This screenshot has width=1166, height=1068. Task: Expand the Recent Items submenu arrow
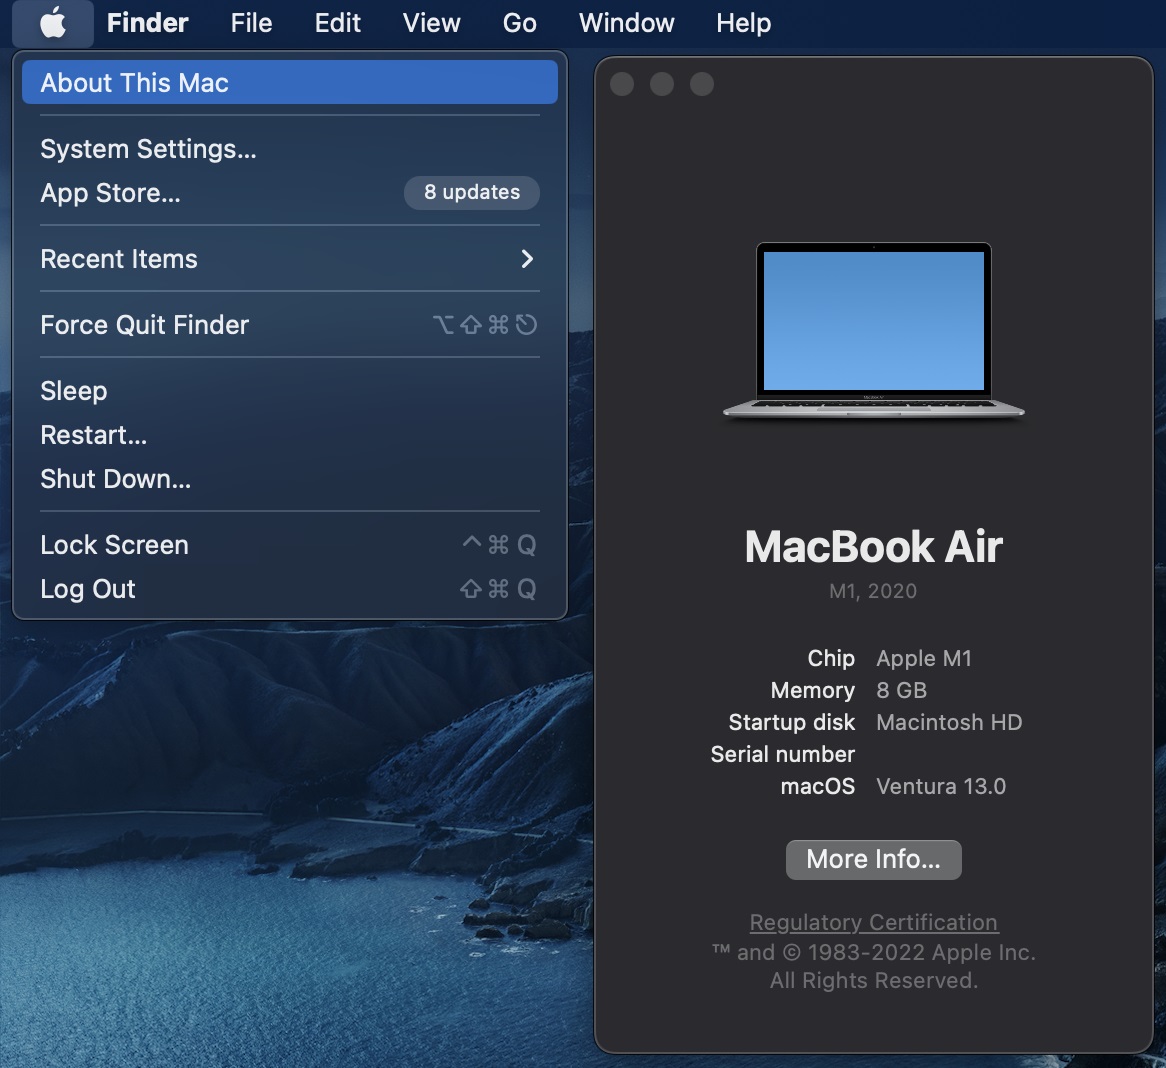527,259
